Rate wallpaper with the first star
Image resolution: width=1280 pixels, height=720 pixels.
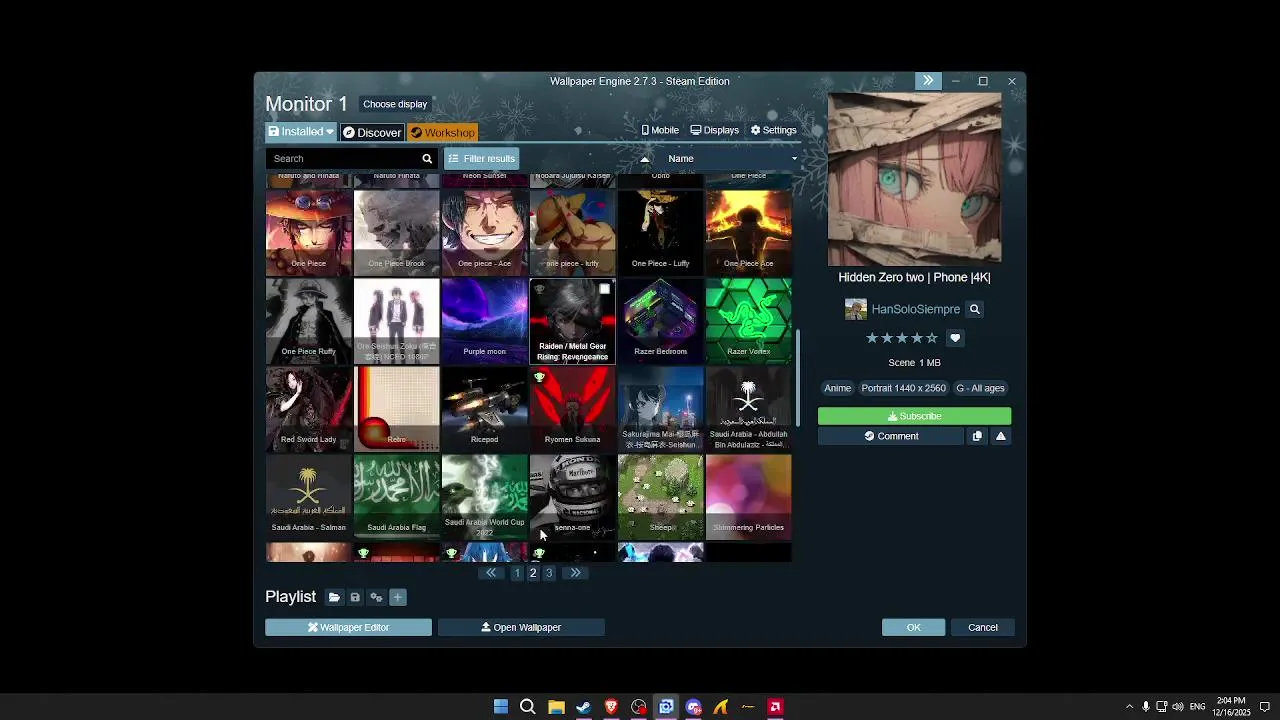pos(872,338)
